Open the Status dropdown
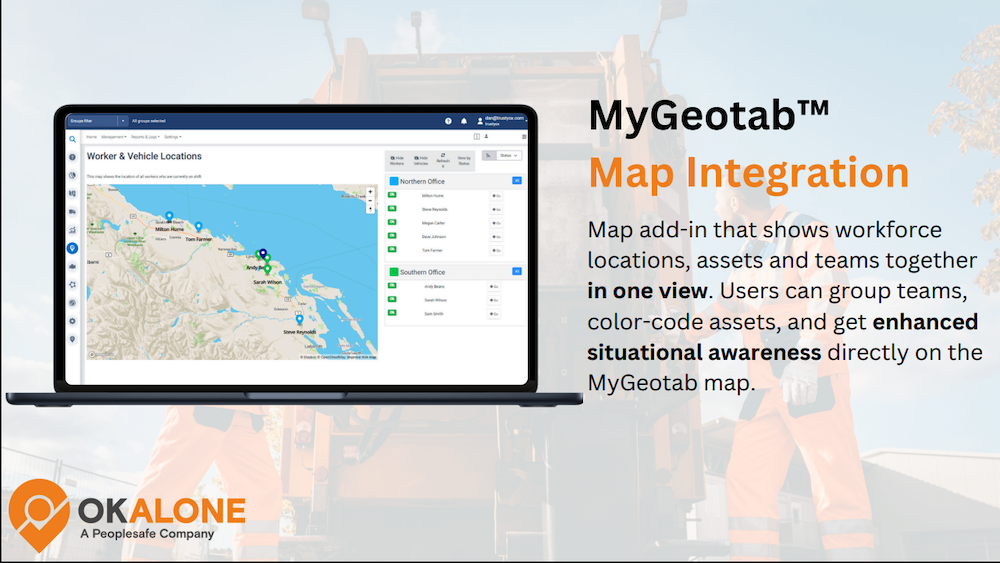This screenshot has height=563, width=1000. (509, 156)
